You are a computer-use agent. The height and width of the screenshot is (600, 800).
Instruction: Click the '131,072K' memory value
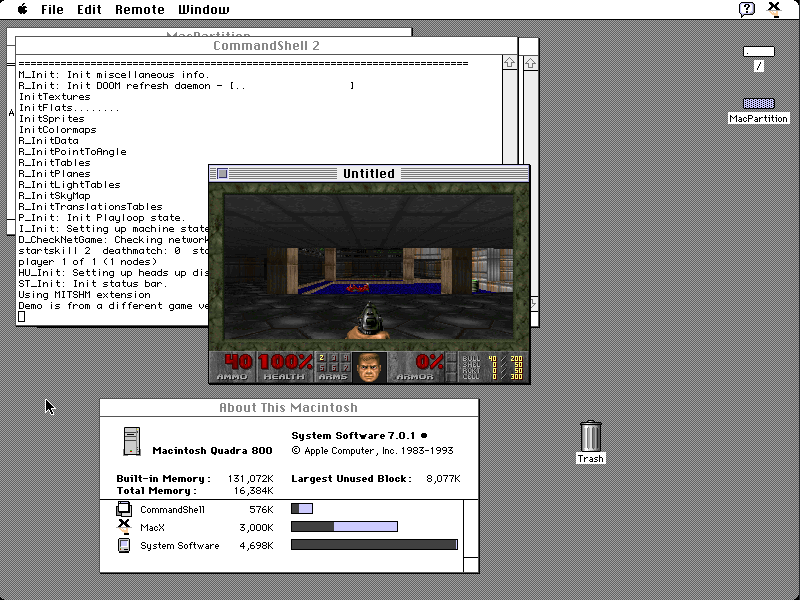tap(251, 479)
